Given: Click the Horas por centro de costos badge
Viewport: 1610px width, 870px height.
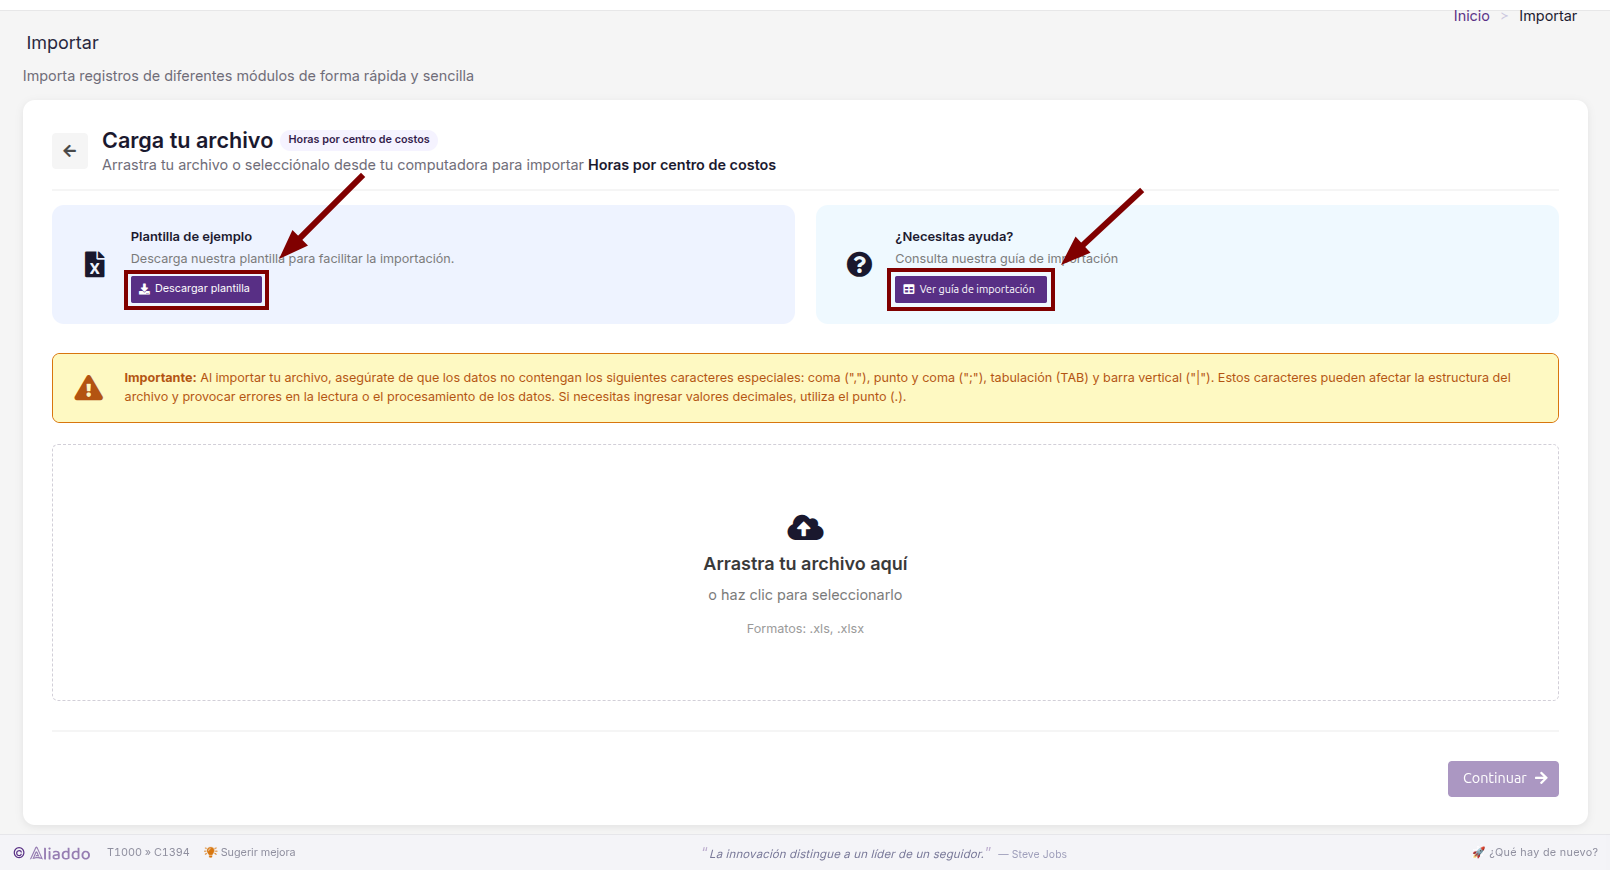Looking at the screenshot, I should tap(359, 140).
